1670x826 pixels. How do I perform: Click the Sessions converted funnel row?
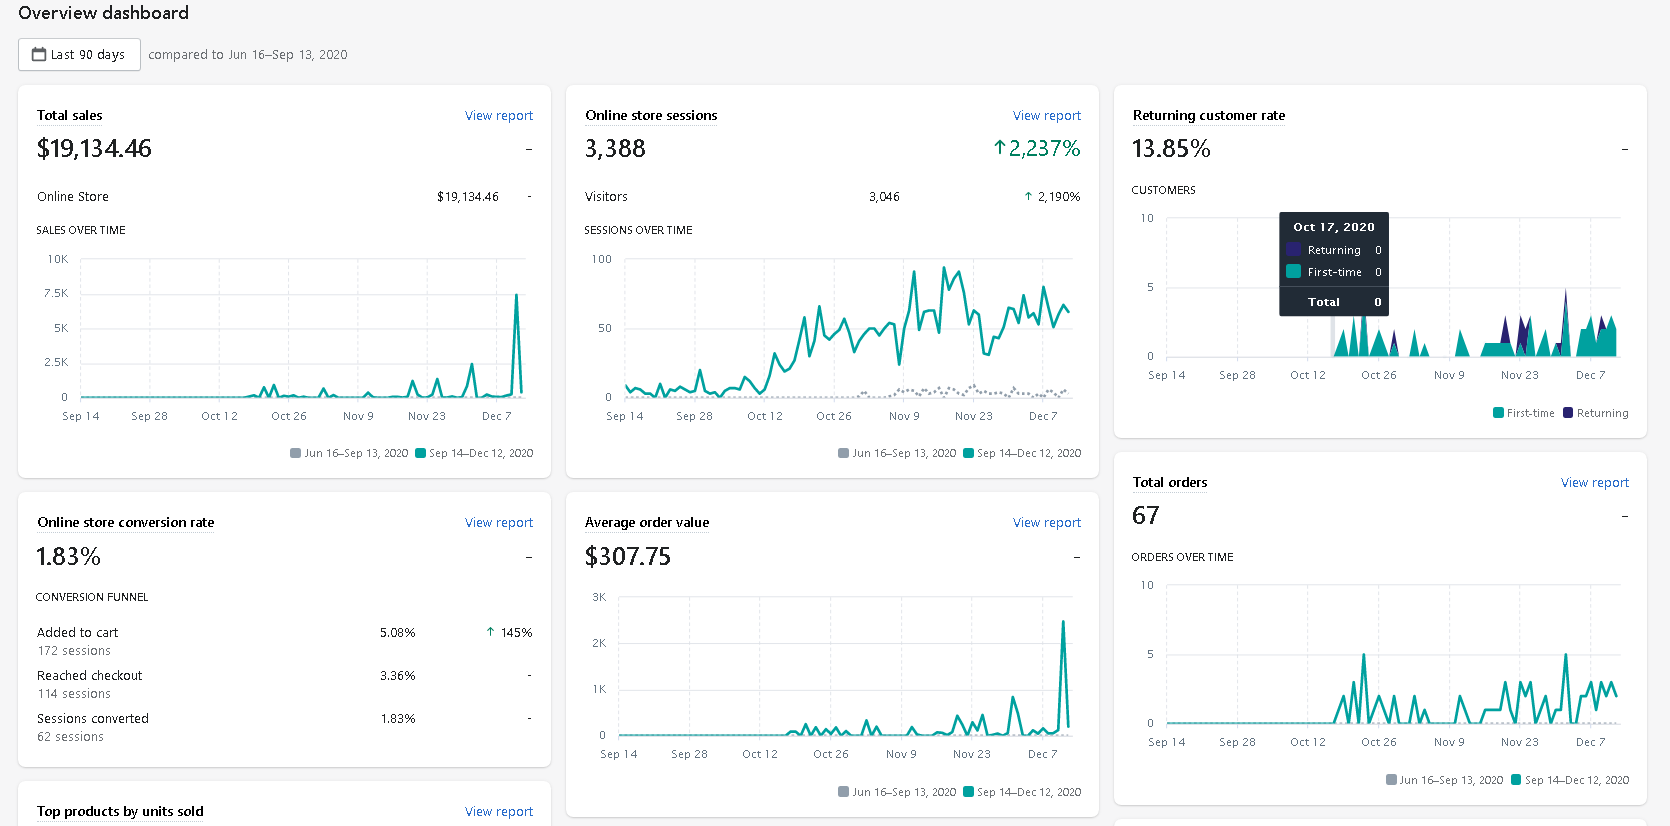click(284, 727)
